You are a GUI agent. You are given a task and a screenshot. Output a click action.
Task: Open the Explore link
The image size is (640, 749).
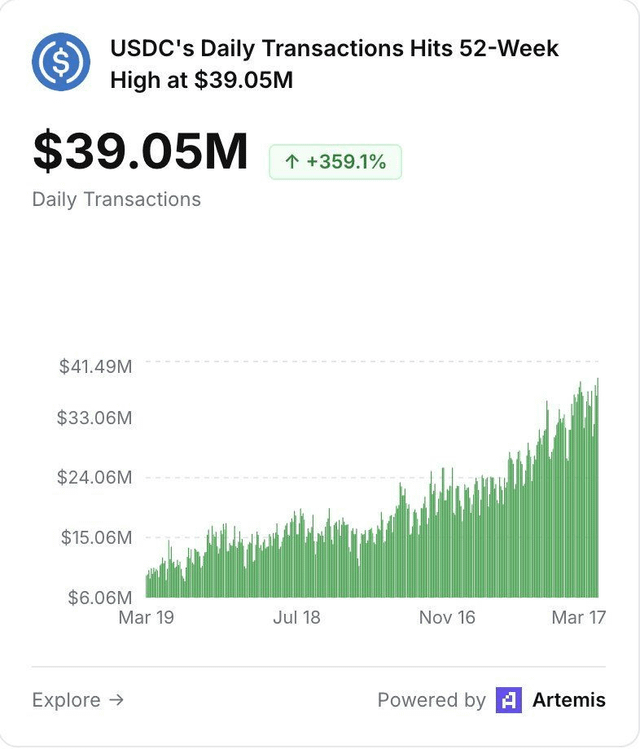(78, 700)
